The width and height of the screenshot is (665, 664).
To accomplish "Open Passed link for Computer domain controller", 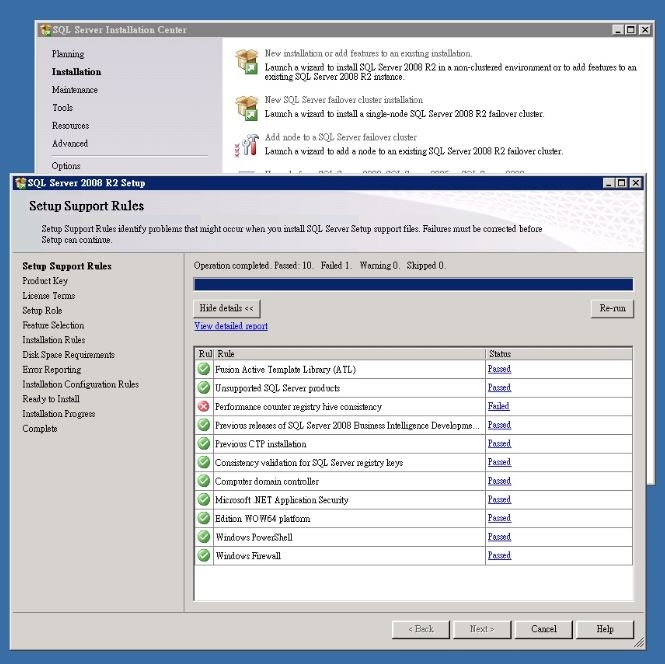I will coord(499,481).
